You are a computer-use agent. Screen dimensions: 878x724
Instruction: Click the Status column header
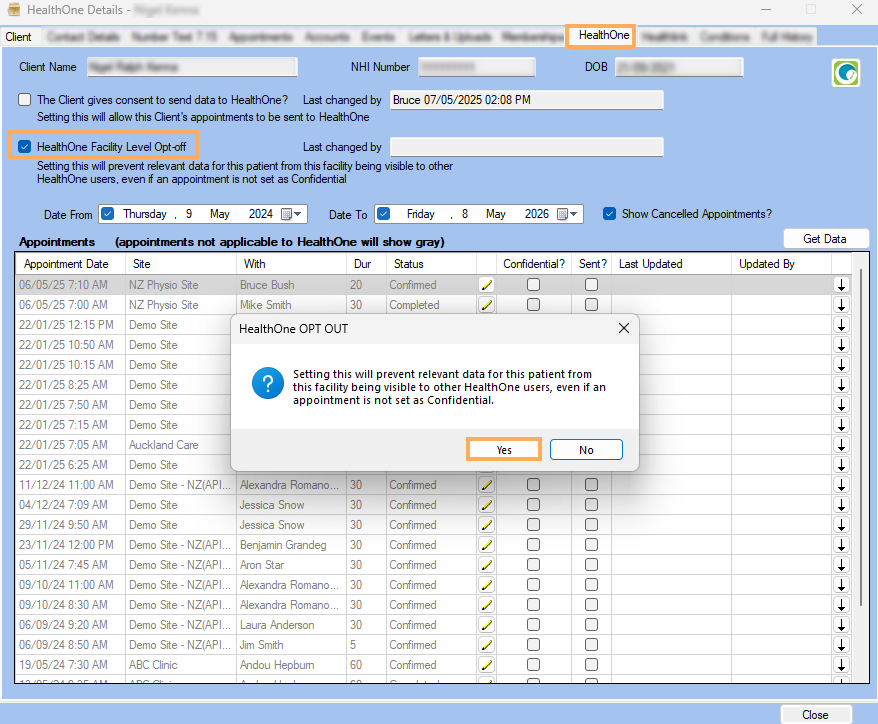point(431,264)
